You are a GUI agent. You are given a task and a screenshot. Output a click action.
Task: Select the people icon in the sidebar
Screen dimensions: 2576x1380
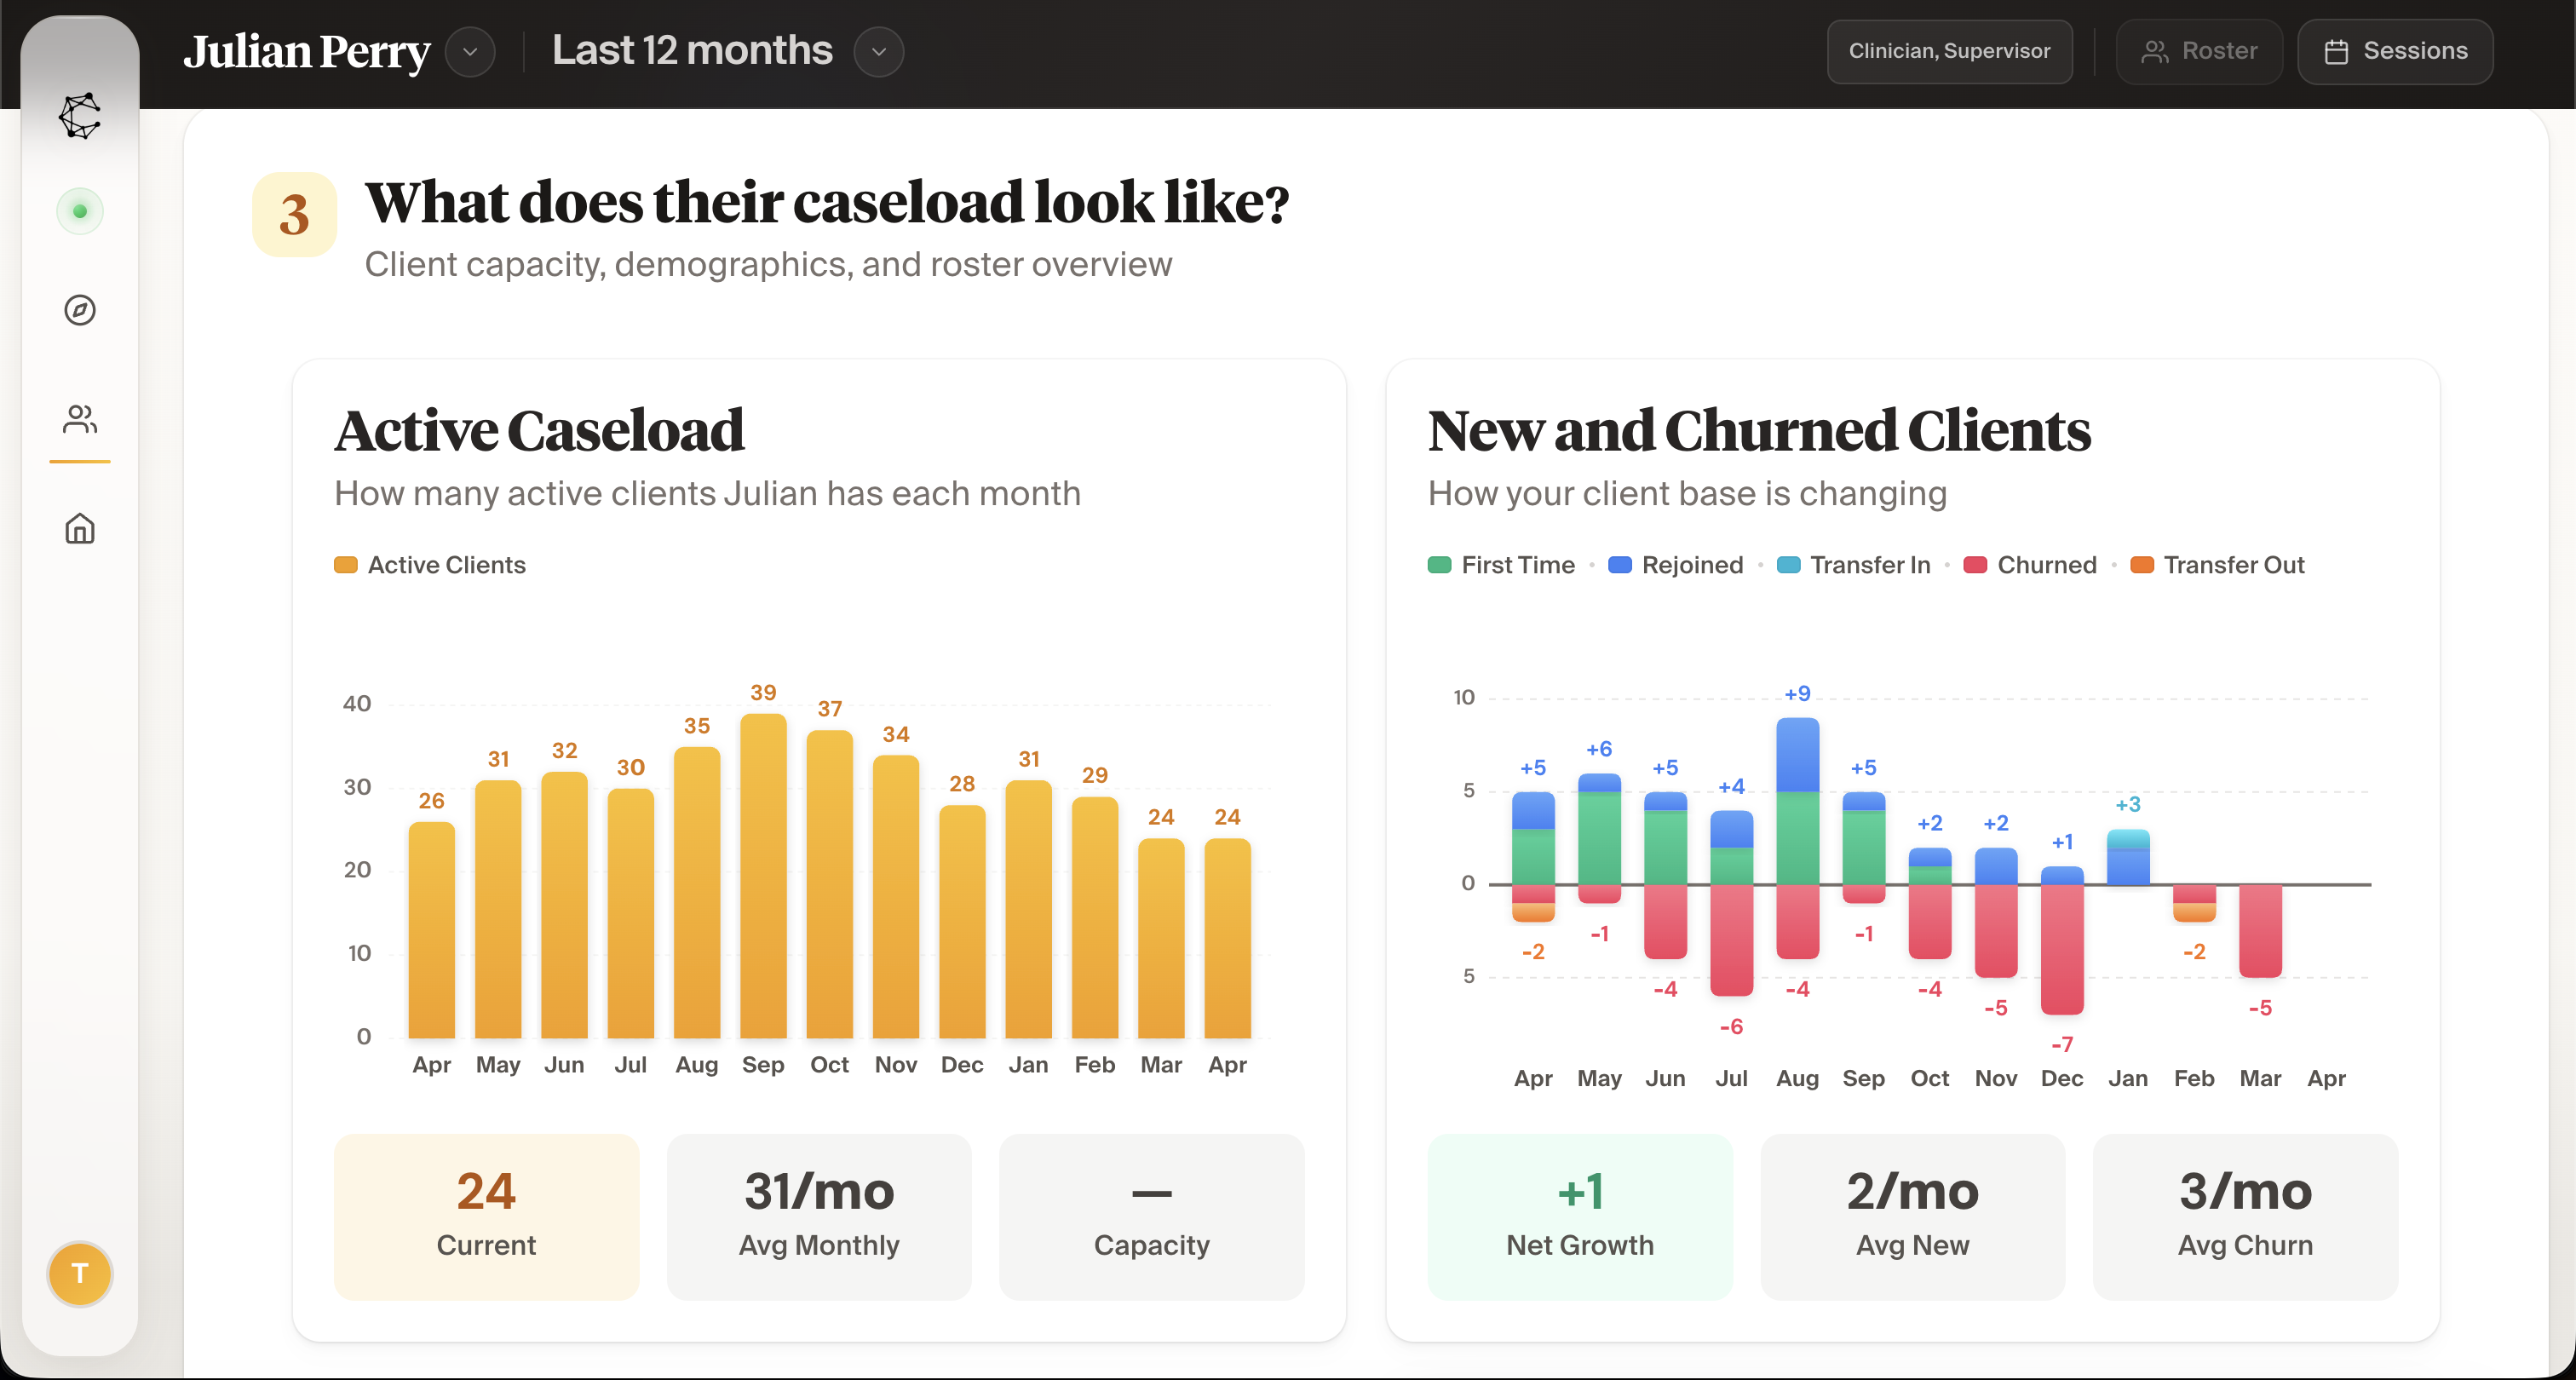(x=80, y=419)
